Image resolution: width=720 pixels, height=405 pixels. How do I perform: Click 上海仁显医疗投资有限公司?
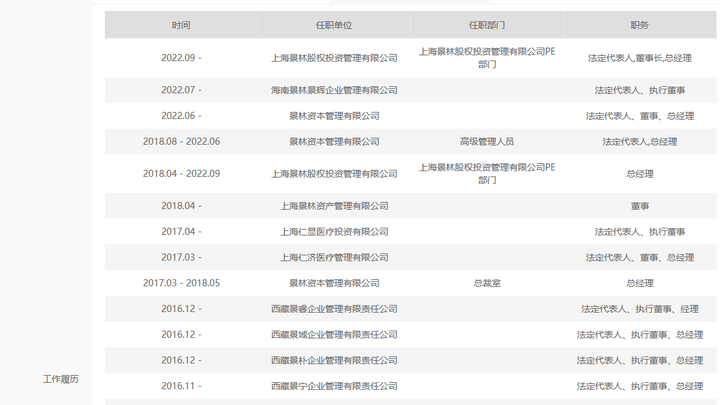click(334, 231)
